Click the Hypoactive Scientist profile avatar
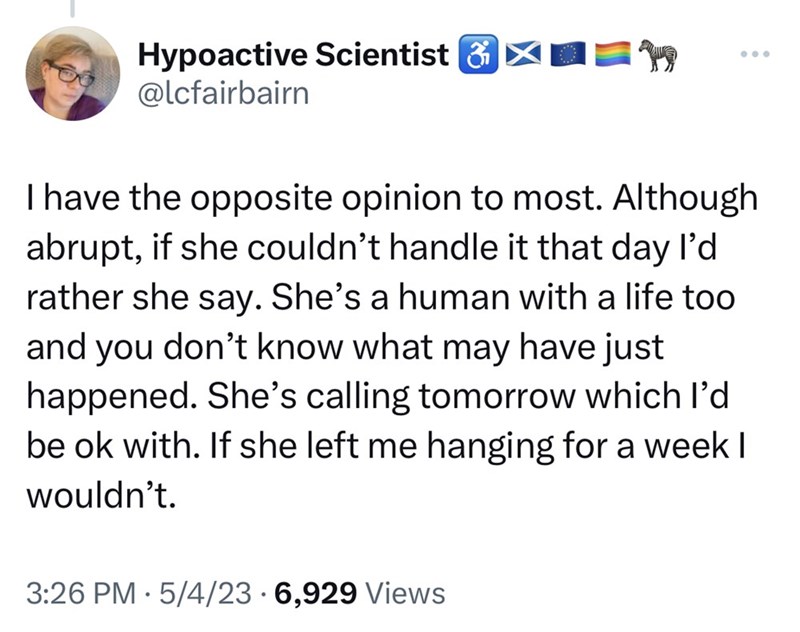 pyautogui.click(x=73, y=73)
